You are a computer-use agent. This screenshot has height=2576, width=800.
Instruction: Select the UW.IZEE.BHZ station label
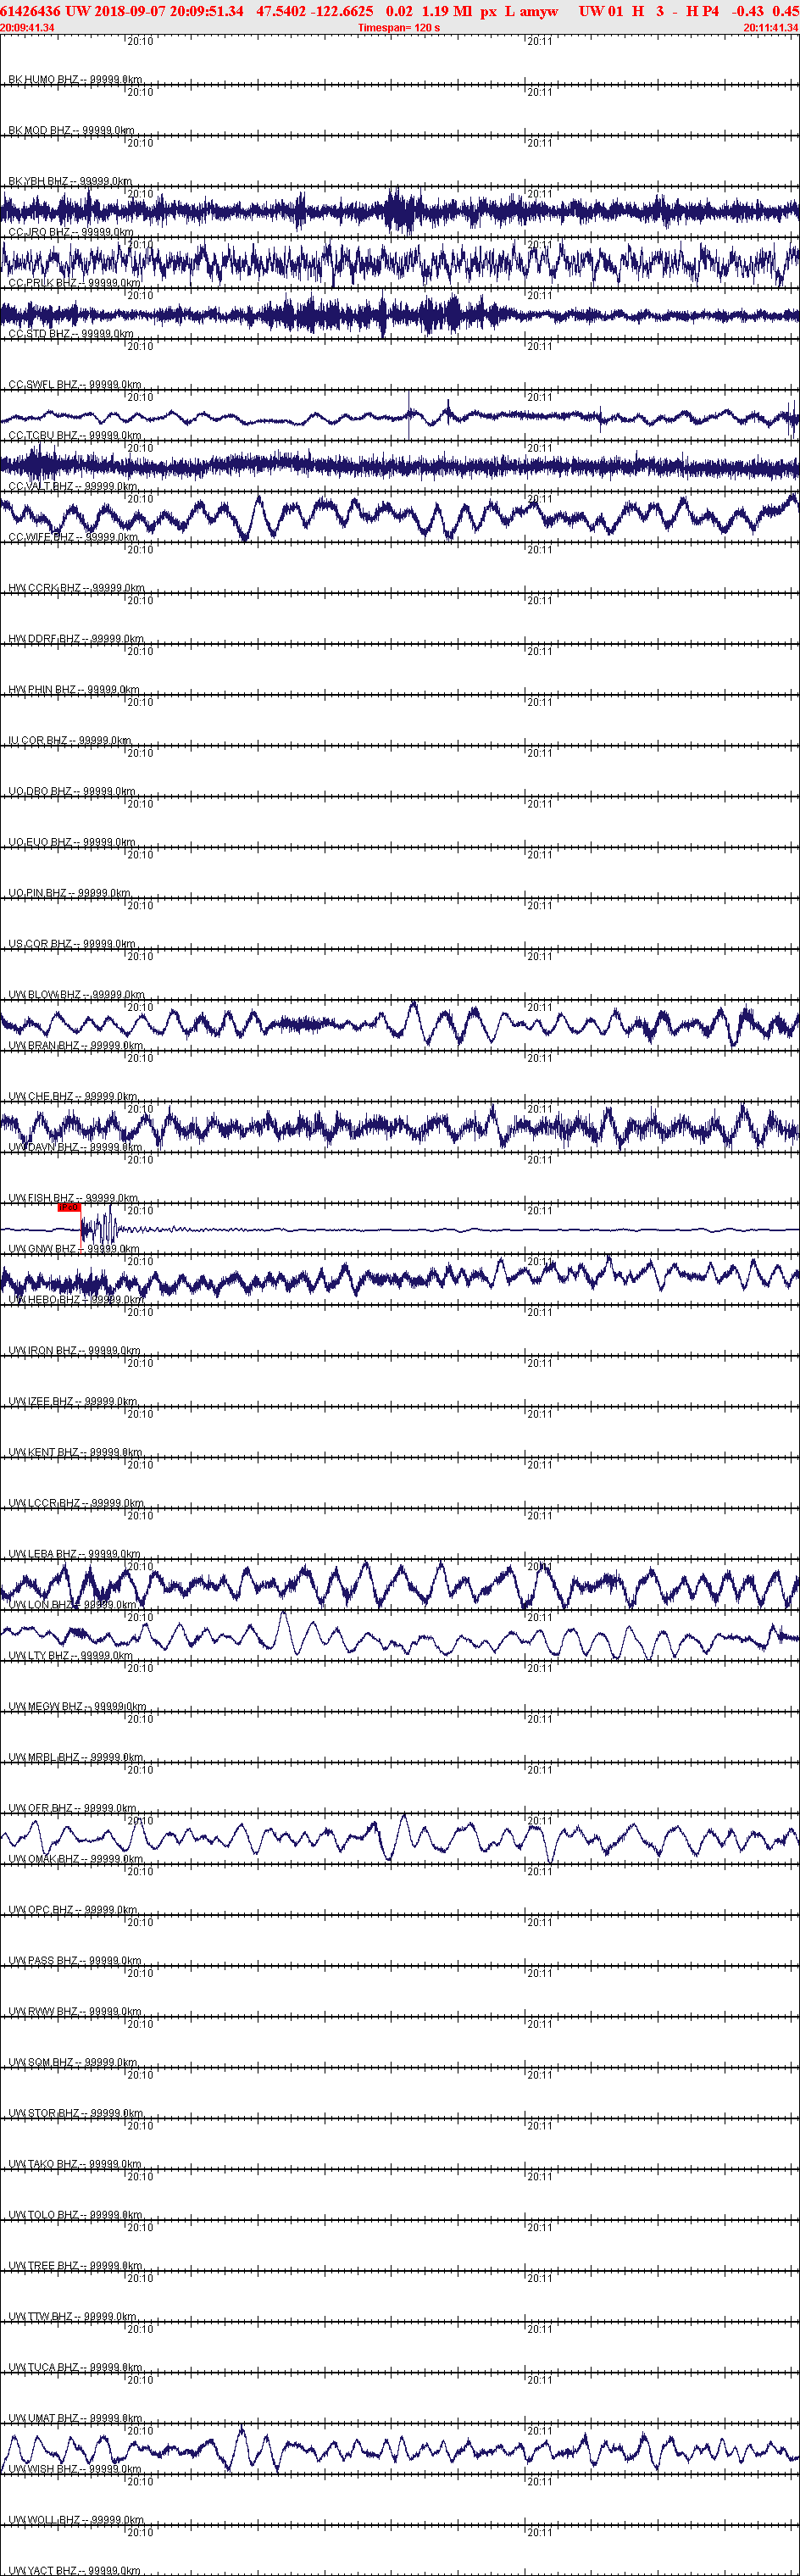tap(73, 1401)
